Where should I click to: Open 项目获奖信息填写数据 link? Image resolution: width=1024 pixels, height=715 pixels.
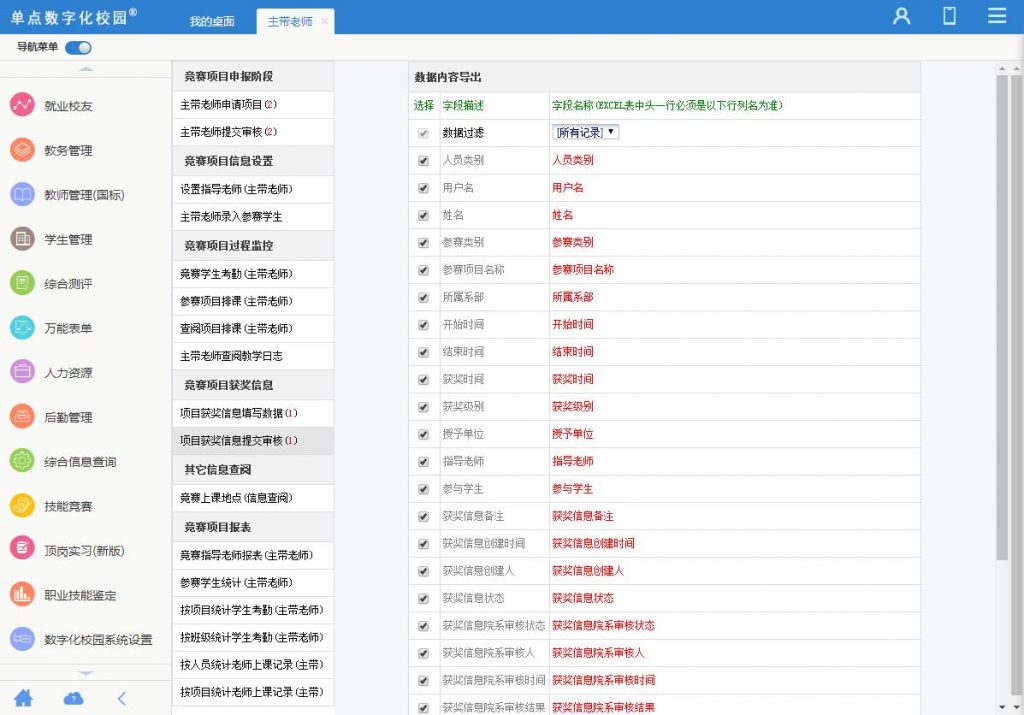tap(253, 413)
